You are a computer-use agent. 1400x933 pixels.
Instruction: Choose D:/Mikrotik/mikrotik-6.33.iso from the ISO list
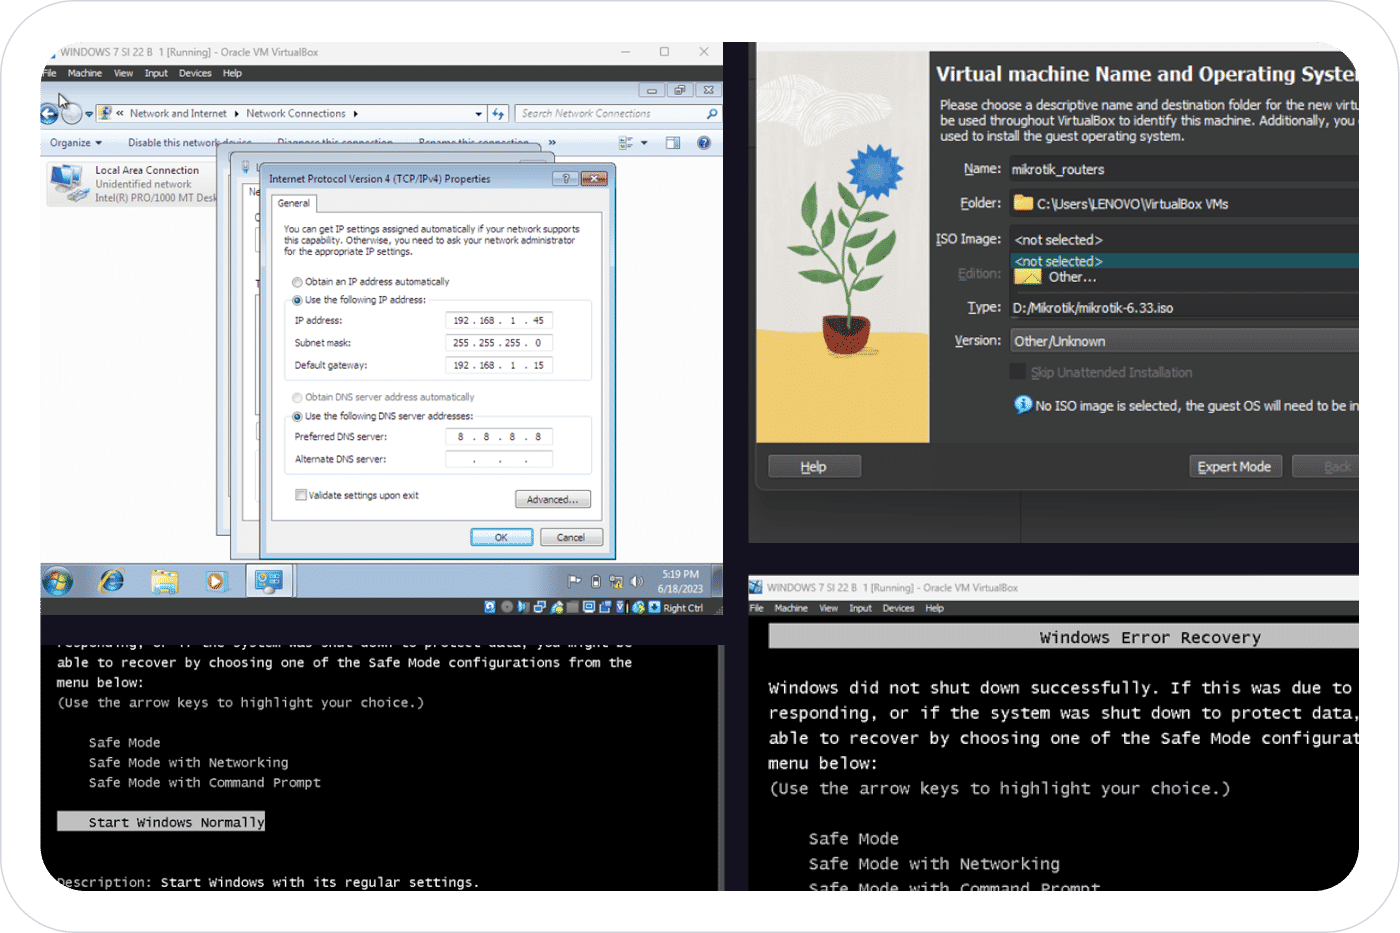(1184, 308)
